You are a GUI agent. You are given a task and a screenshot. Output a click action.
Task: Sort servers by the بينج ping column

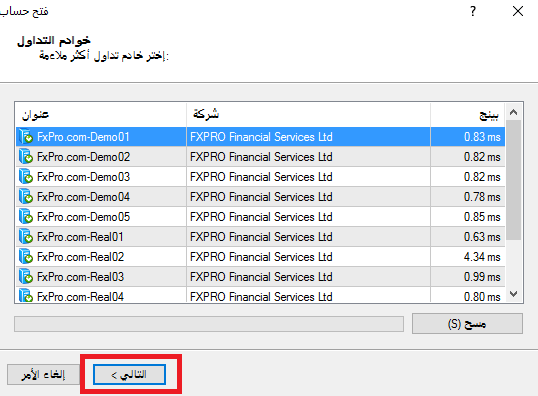point(468,115)
